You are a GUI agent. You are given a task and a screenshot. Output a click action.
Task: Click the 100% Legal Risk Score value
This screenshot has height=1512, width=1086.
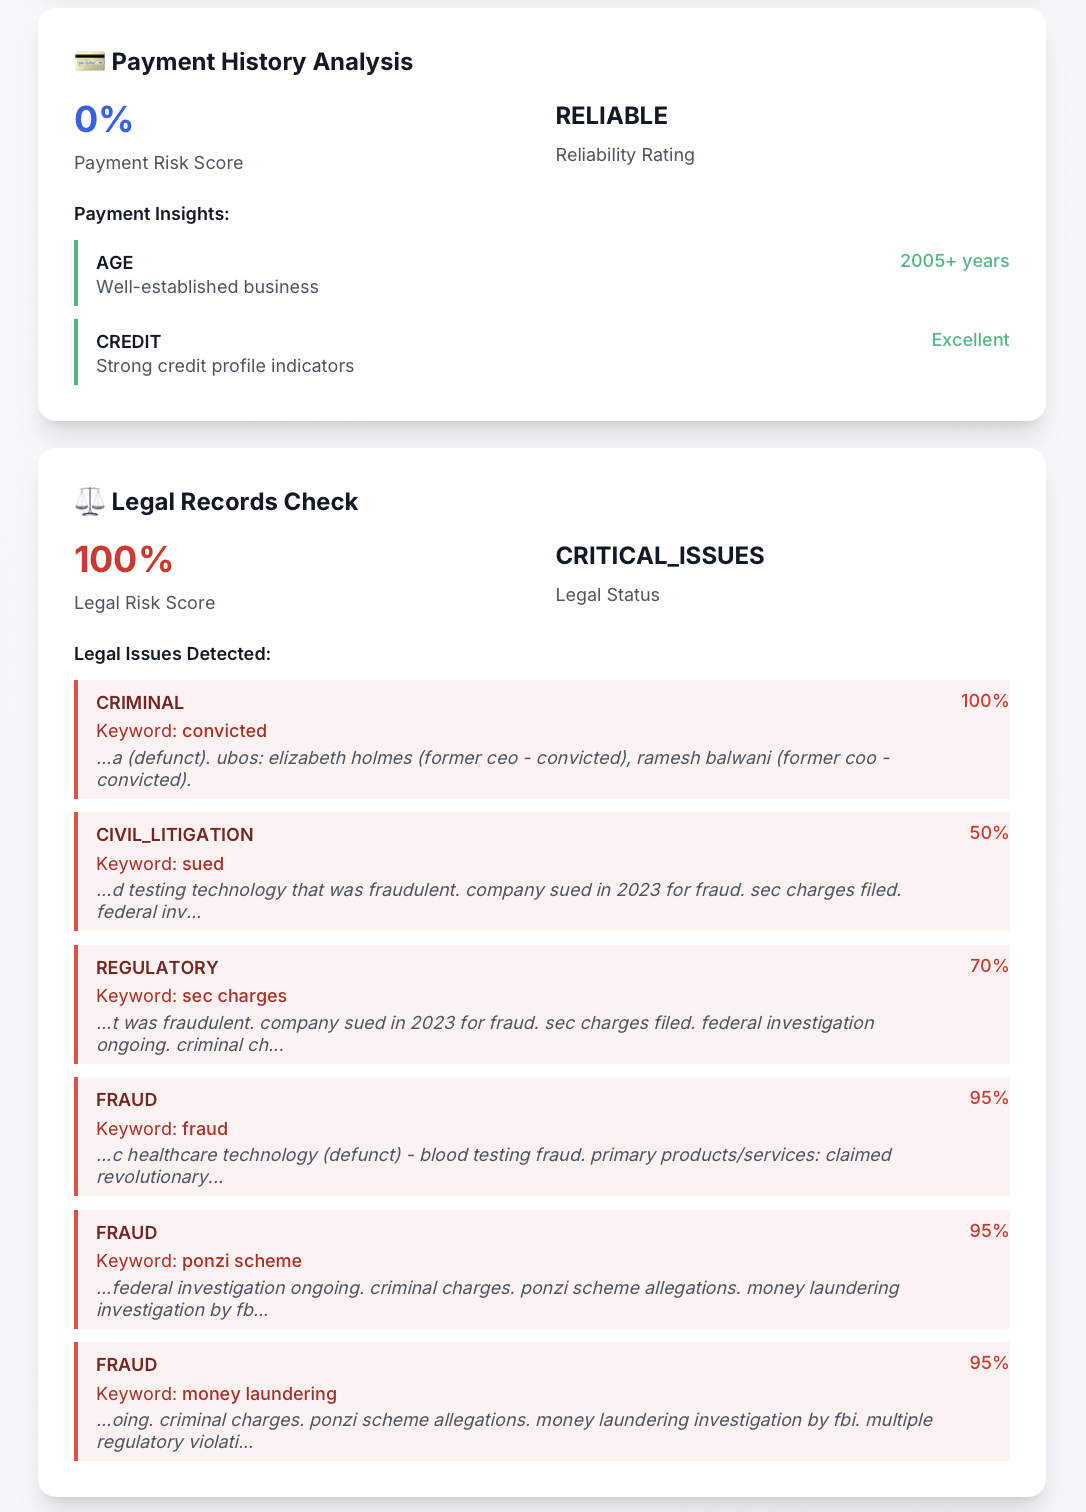pos(123,559)
